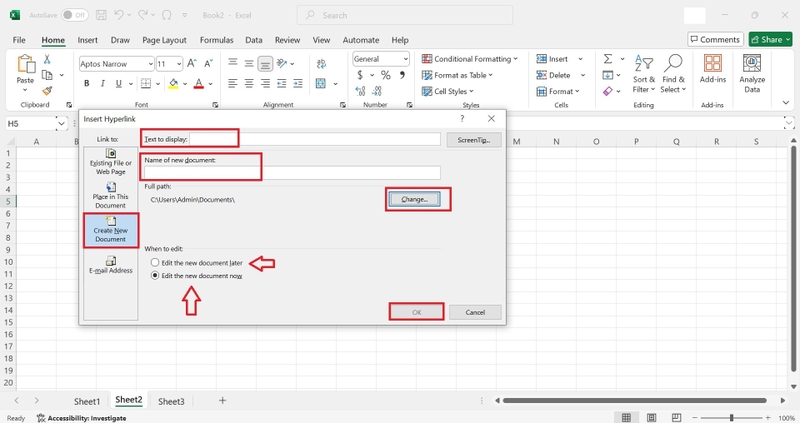Screen dimensions: 800x423
Task: Click the Paste clipboard icon
Action: pyautogui.click(x=25, y=65)
